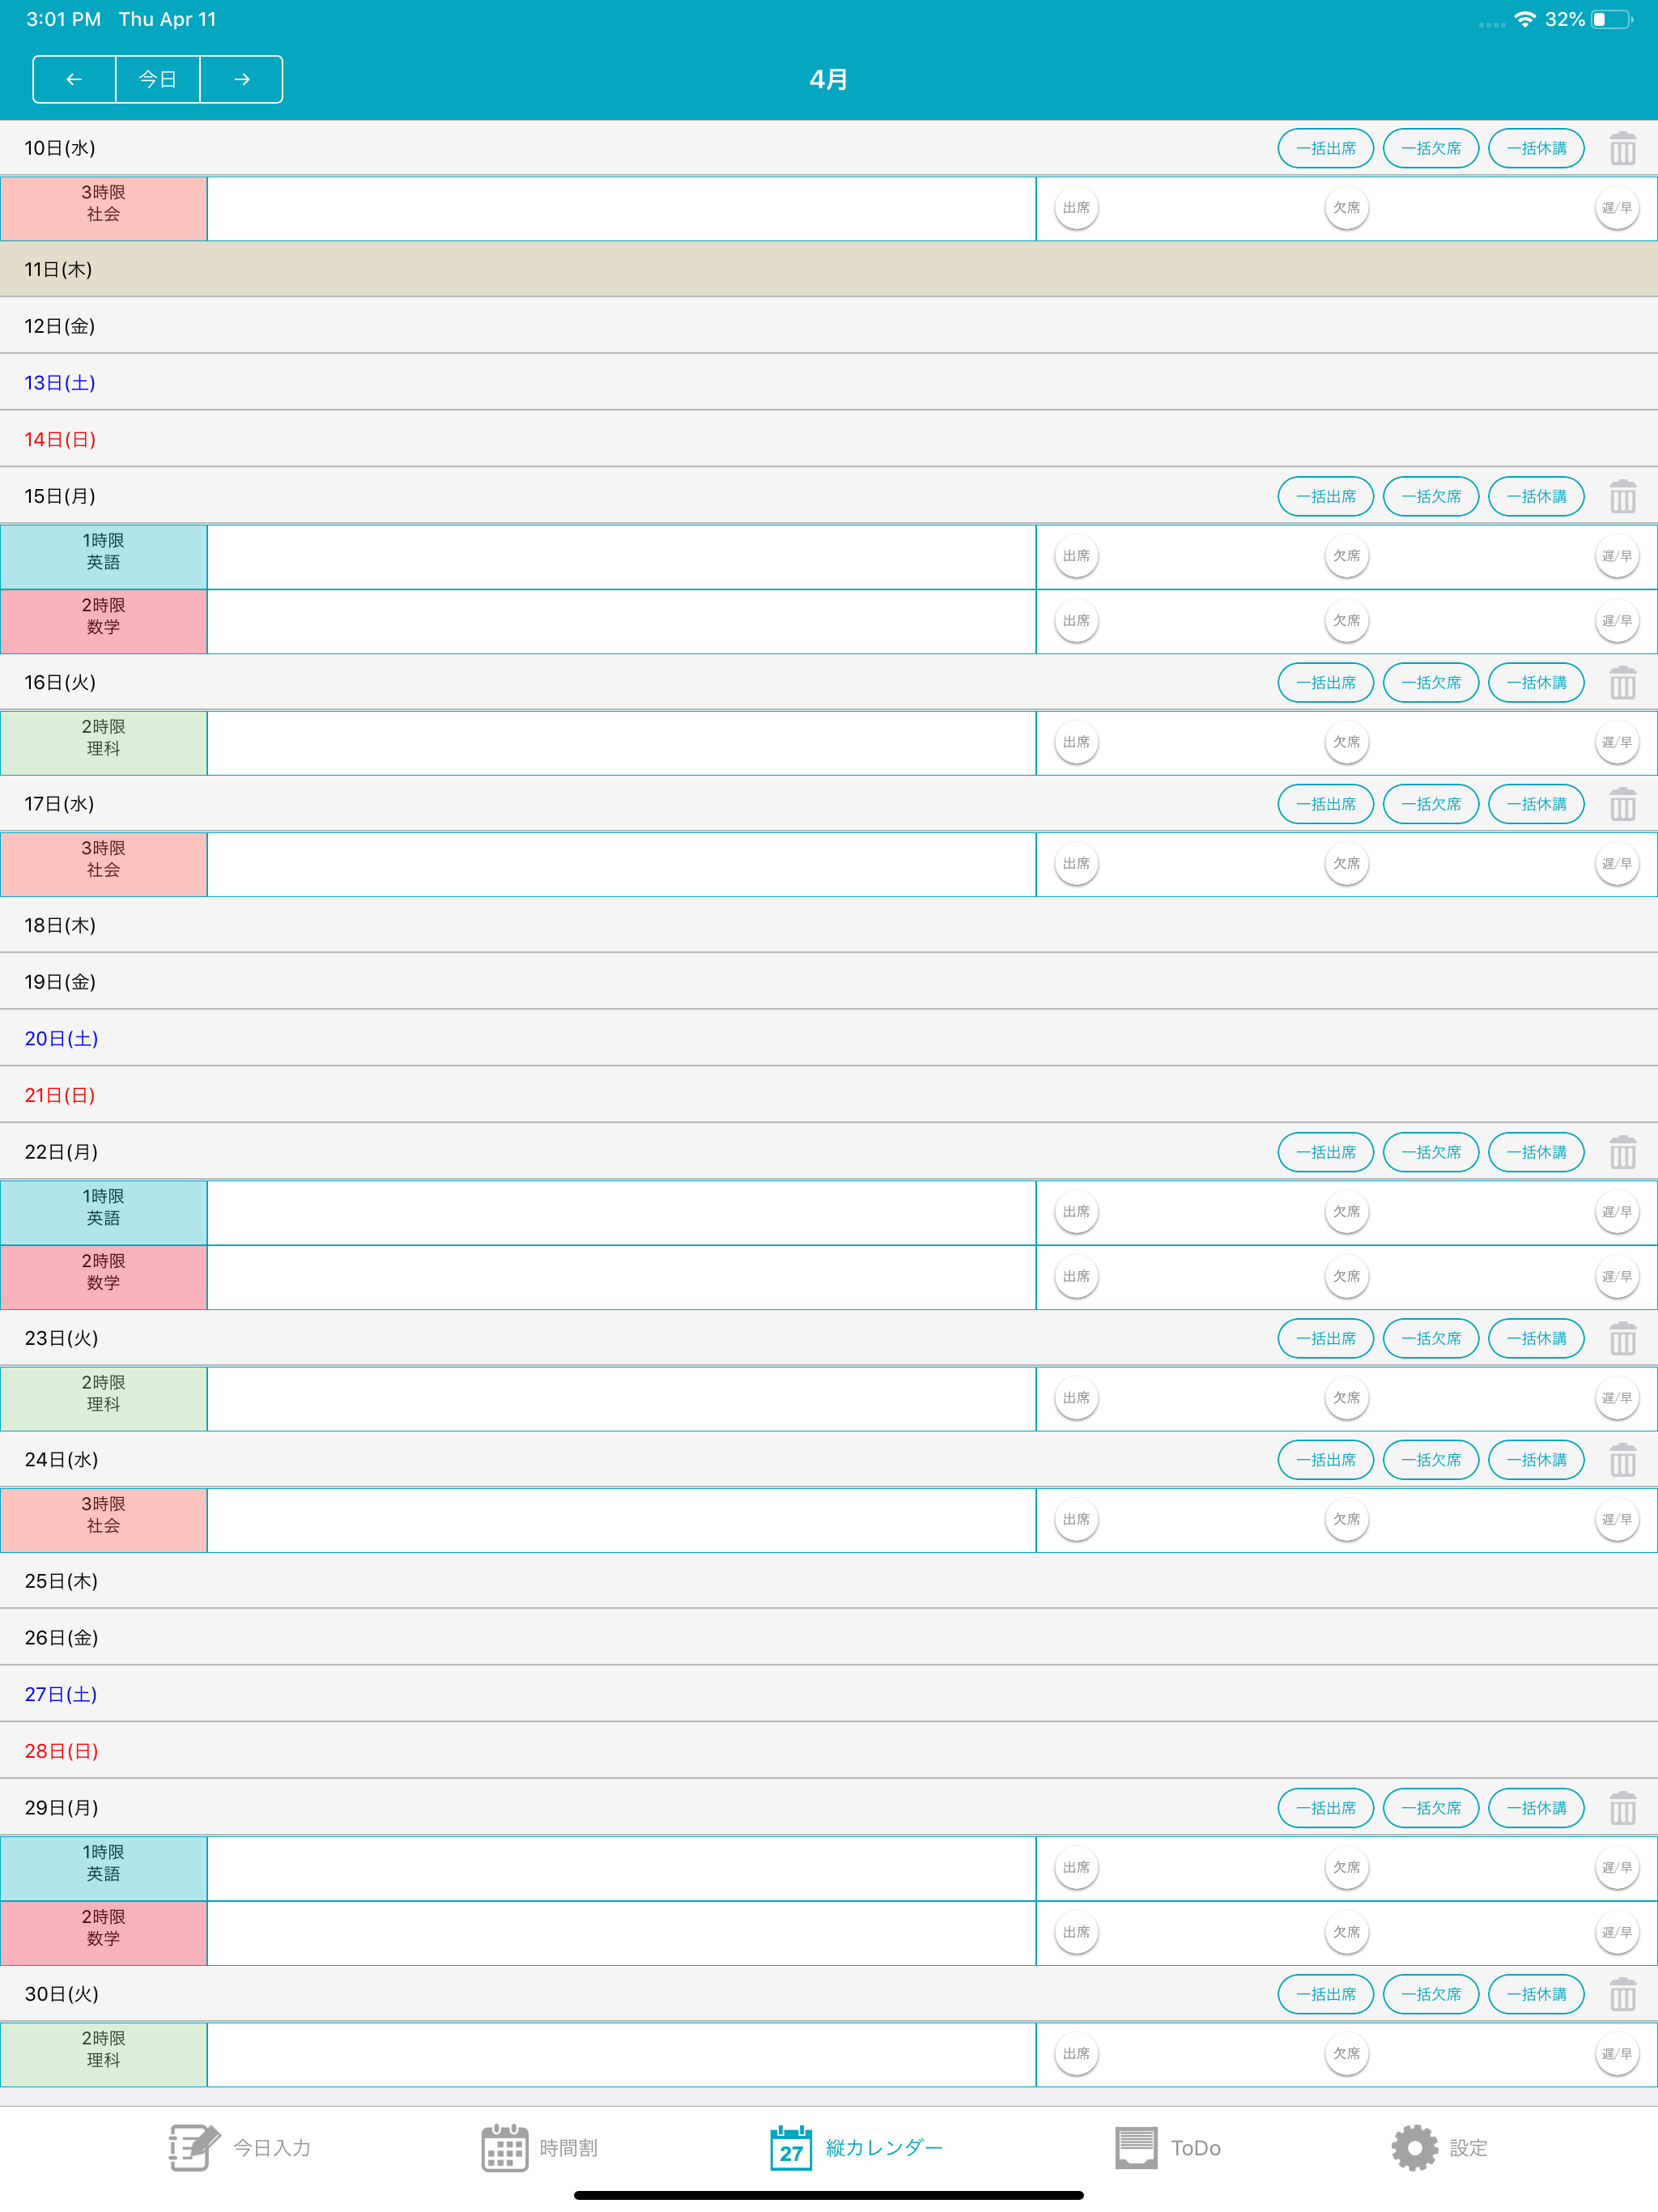Tap 一括出席 for 22日(月)
This screenshot has width=1658, height=2212.
point(1326,1153)
